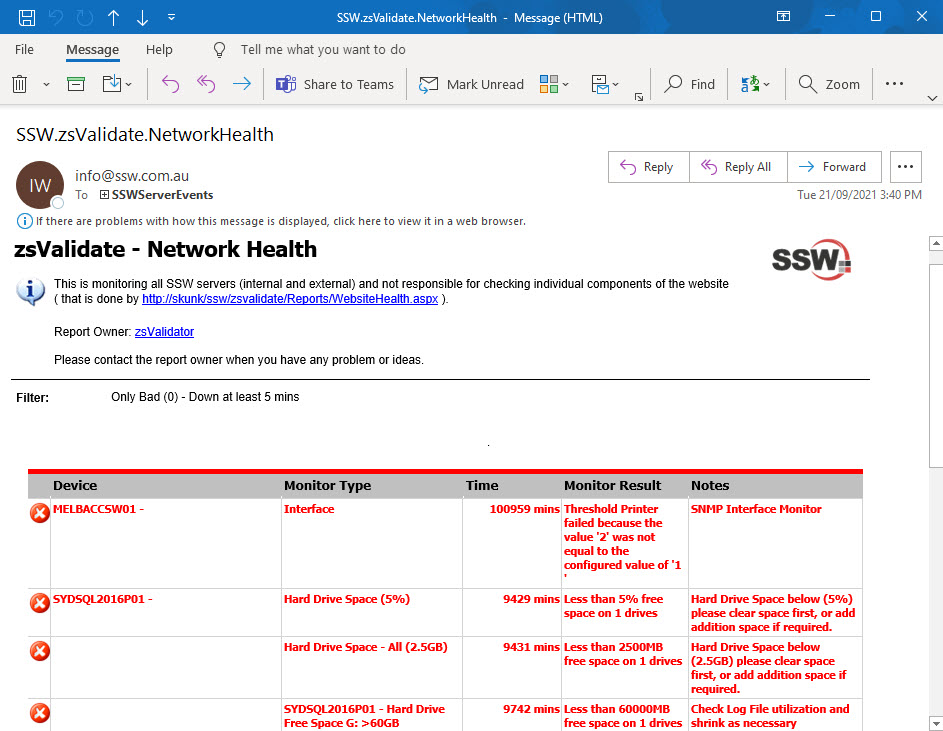Screen dimensions: 943x731
Task: Click the Find magnifier button
Action: click(690, 85)
